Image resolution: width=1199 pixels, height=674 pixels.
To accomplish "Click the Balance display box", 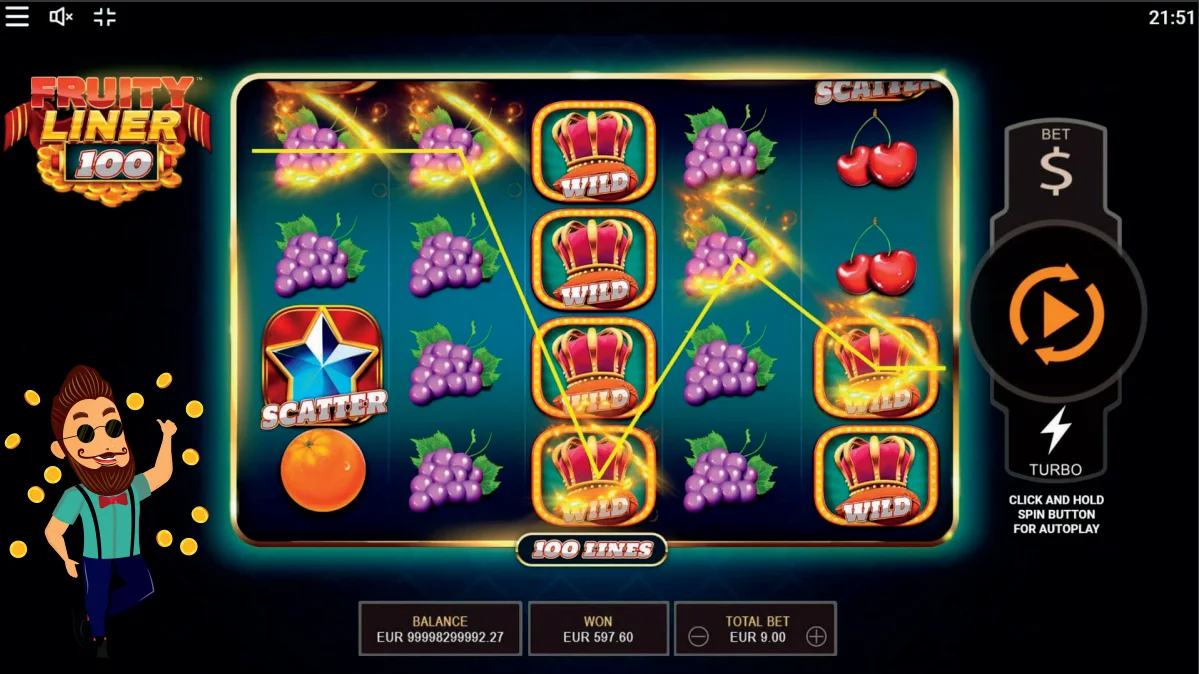I will tap(440, 629).
